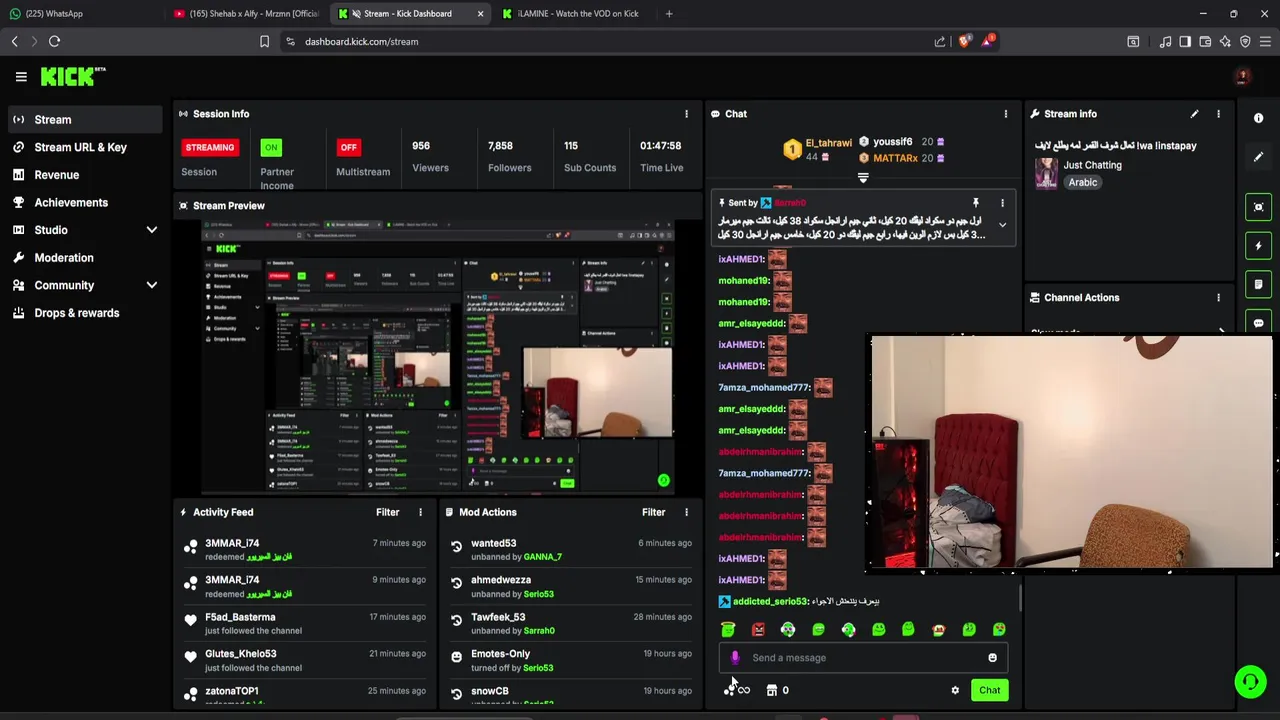Open the info icon in right sidebar

point(1258,118)
